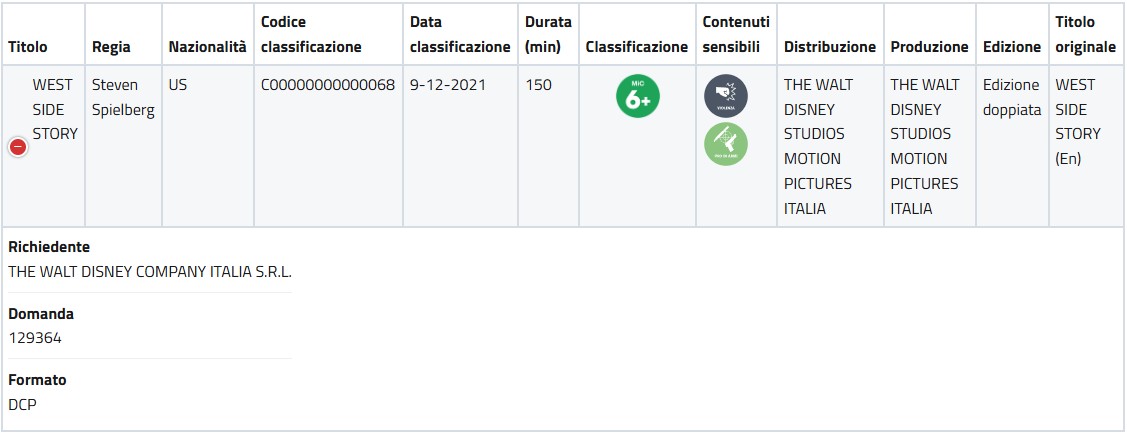This screenshot has height=434, width=1127.
Task: Click the Classificazione column header
Action: 637,47
